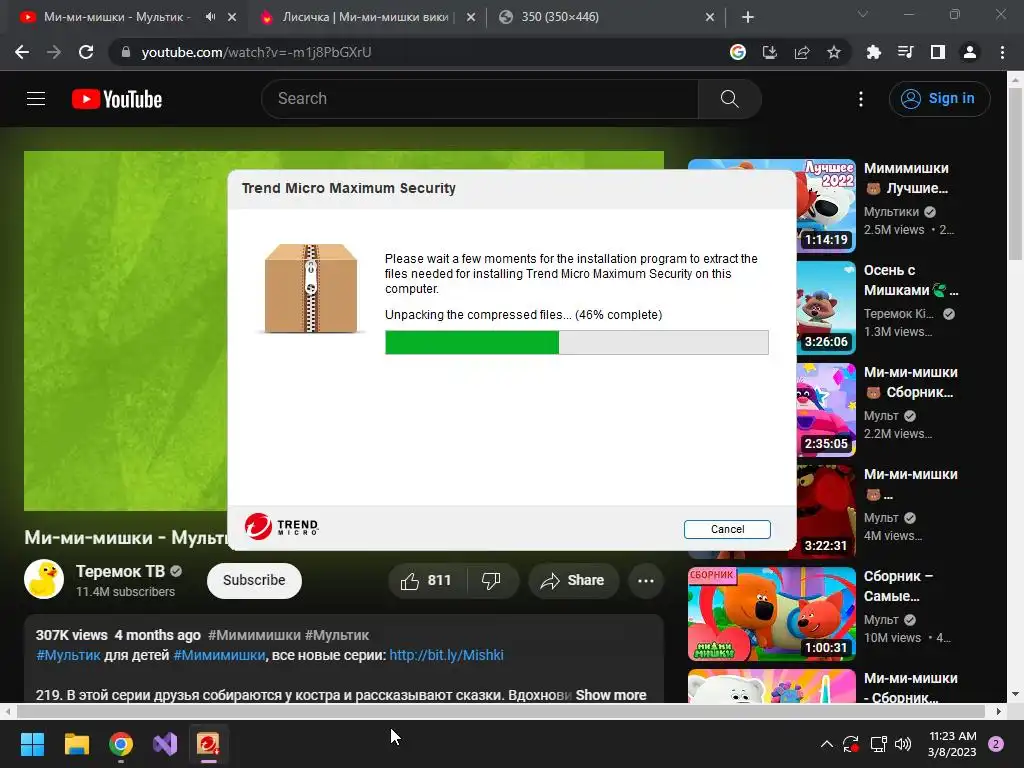Image resolution: width=1024 pixels, height=768 pixels.
Task: Open Теремок ТВ channel avatar
Action: tap(44, 579)
